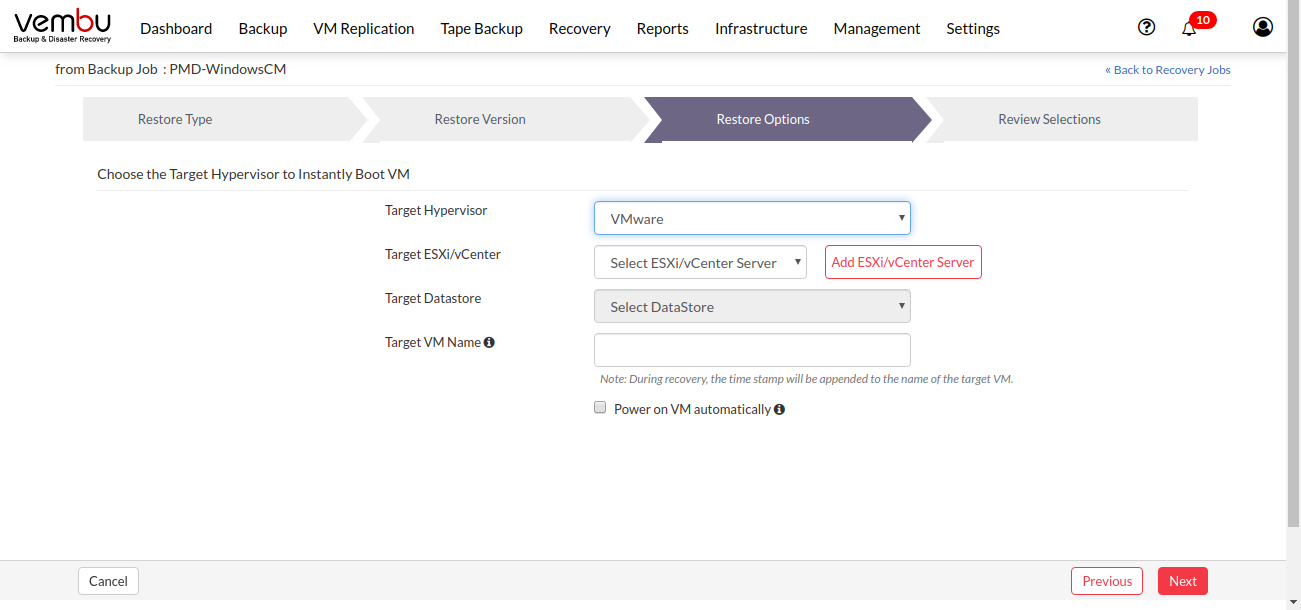Open the help question mark icon
This screenshot has height=610, width=1301.
pos(1147,27)
